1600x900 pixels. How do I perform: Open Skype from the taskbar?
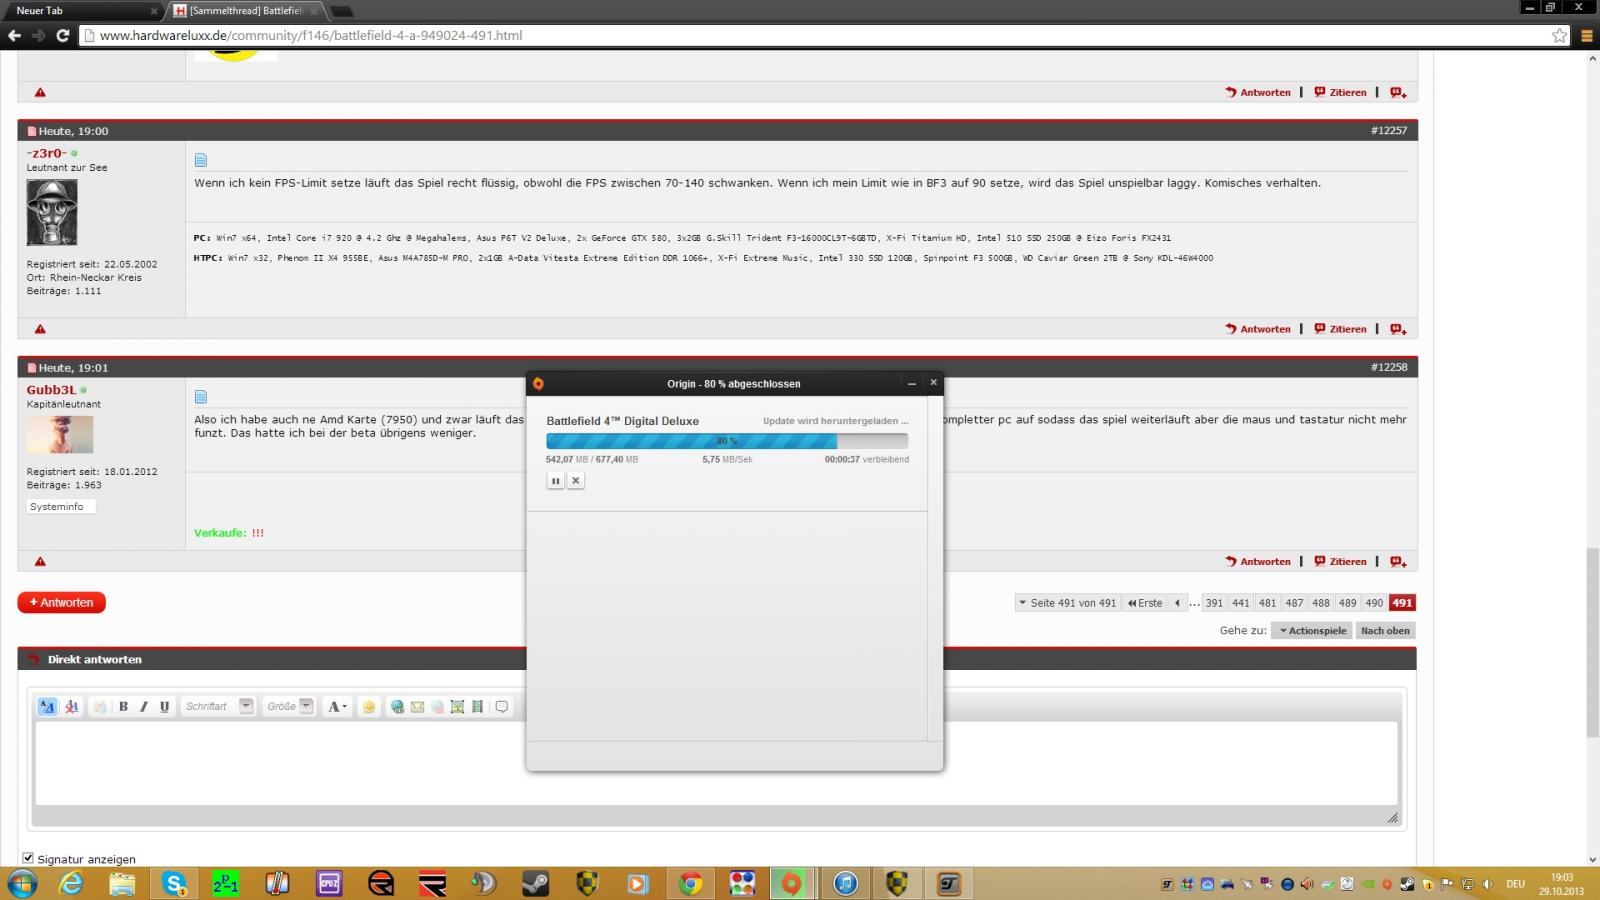click(175, 883)
